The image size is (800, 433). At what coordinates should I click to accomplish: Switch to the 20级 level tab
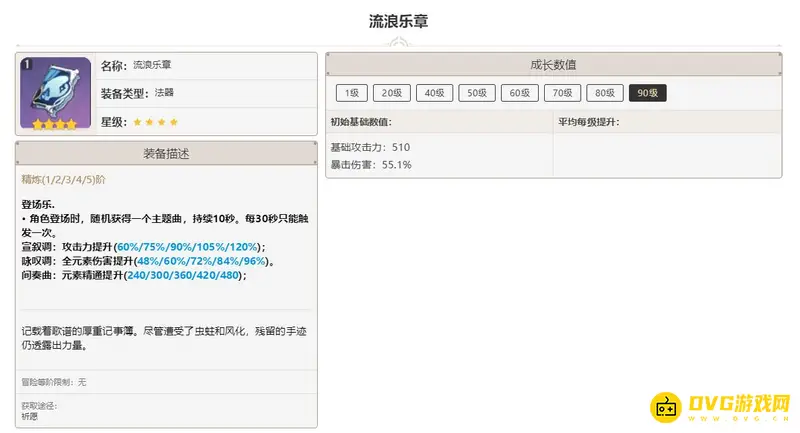point(392,93)
